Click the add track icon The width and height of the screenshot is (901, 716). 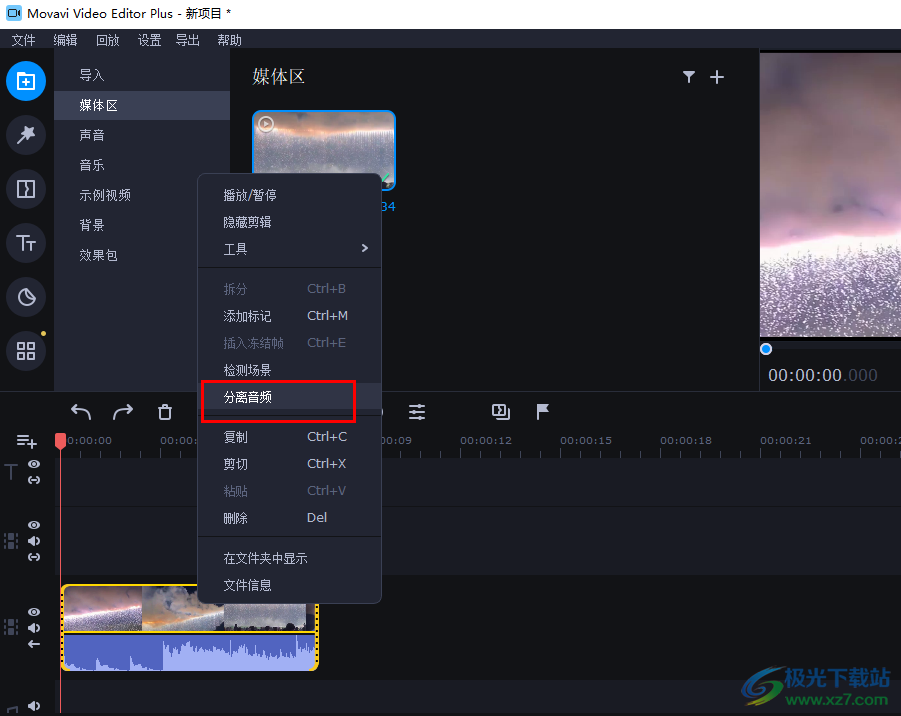click(26, 441)
